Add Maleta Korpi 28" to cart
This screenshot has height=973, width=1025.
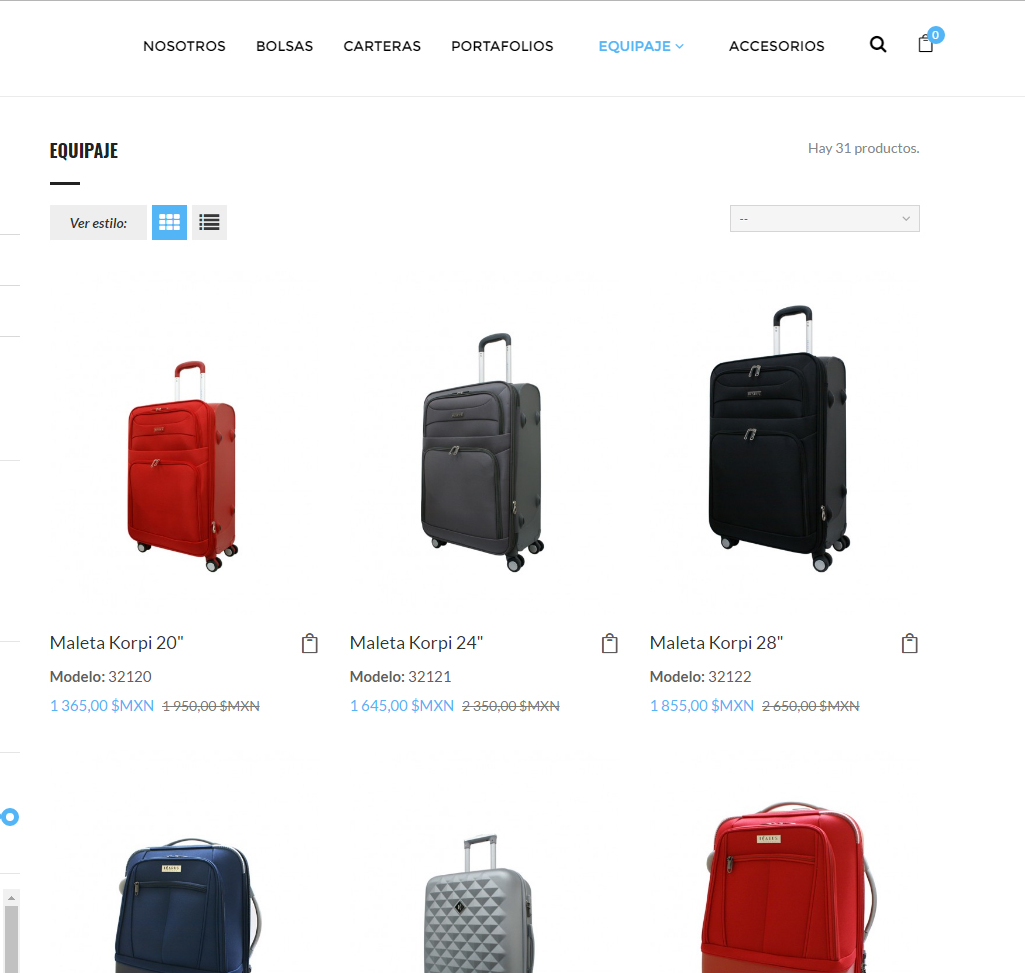(x=909, y=643)
